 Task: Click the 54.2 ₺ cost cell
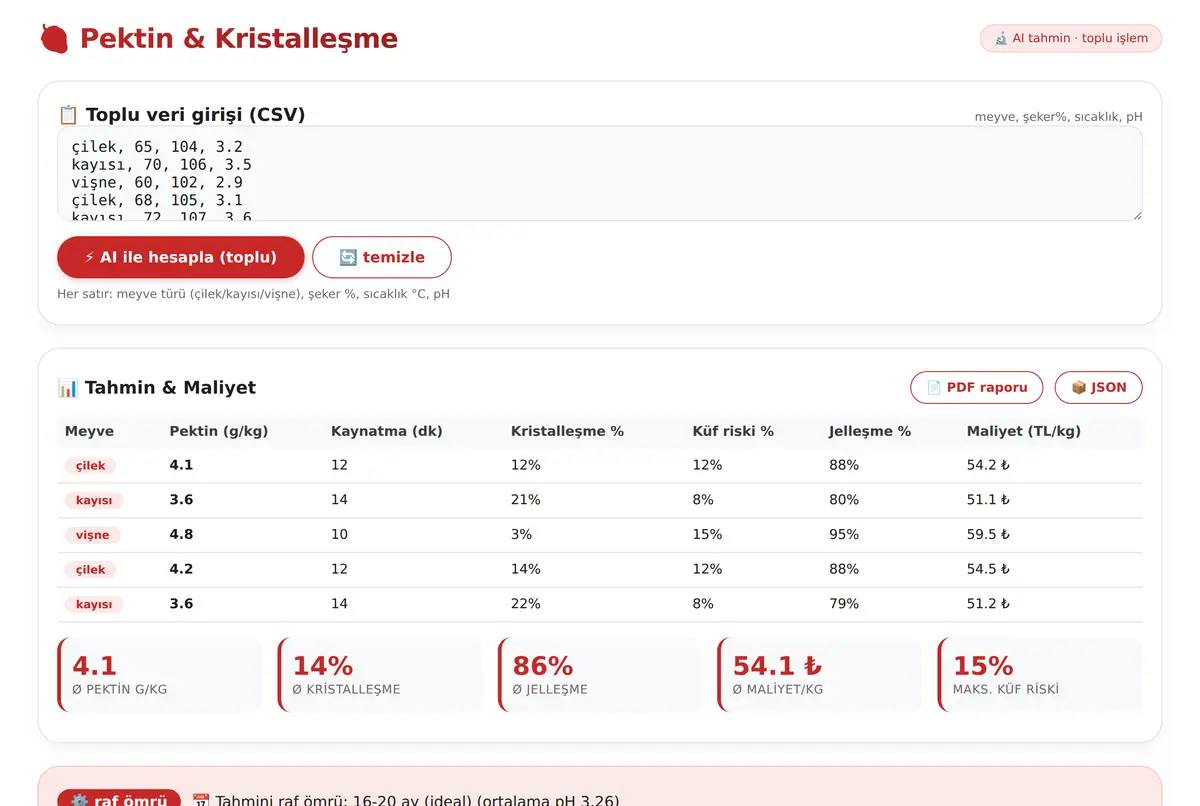pyautogui.click(x=988, y=465)
